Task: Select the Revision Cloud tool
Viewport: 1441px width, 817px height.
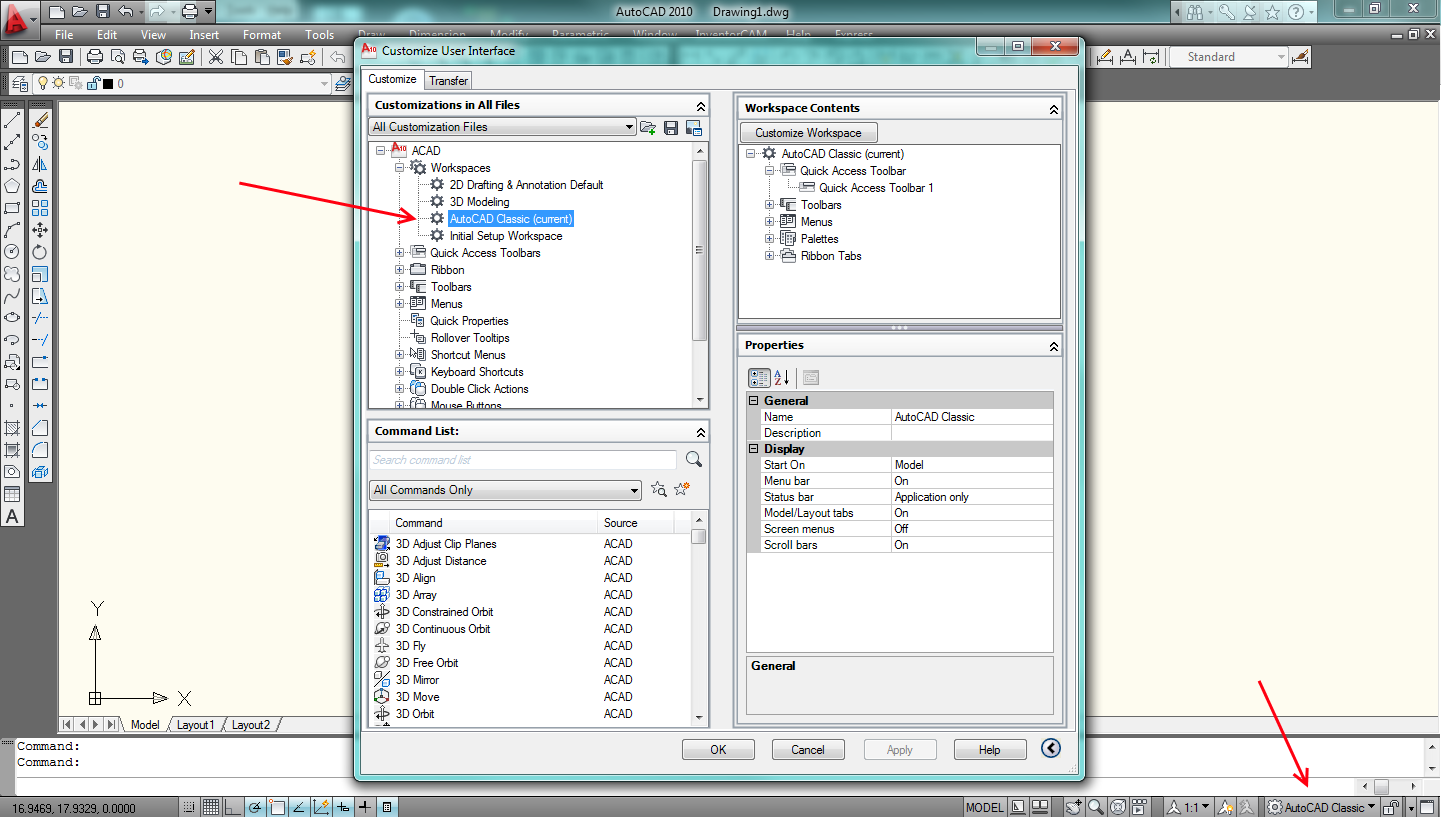Action: 12,274
